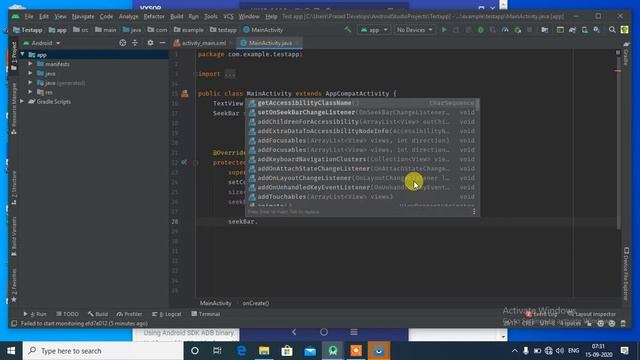
Task: Open the Navigate menu
Action: pyautogui.click(x=83, y=16)
